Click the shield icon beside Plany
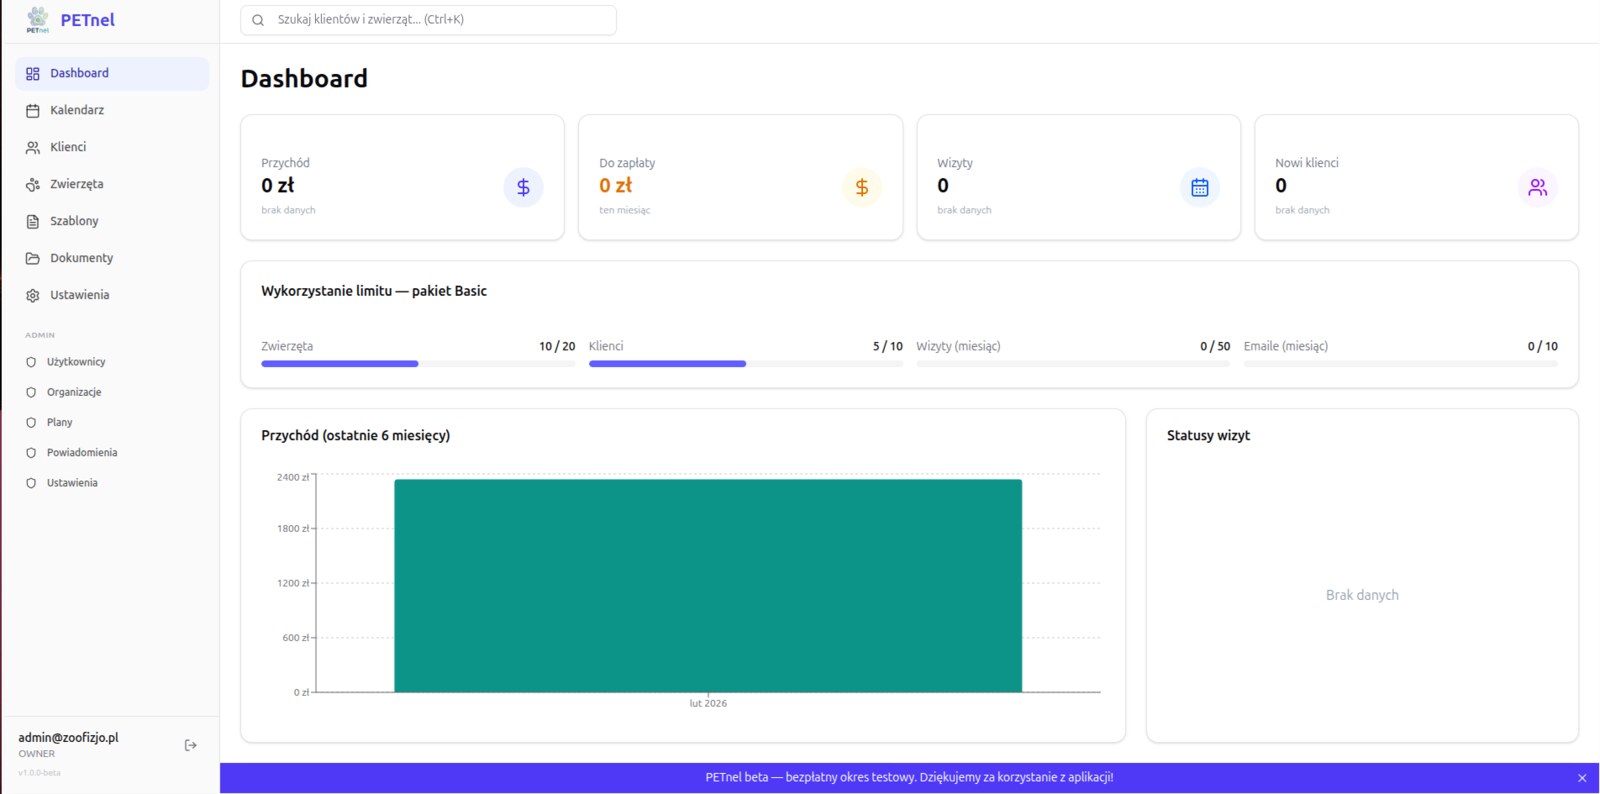 point(31,422)
